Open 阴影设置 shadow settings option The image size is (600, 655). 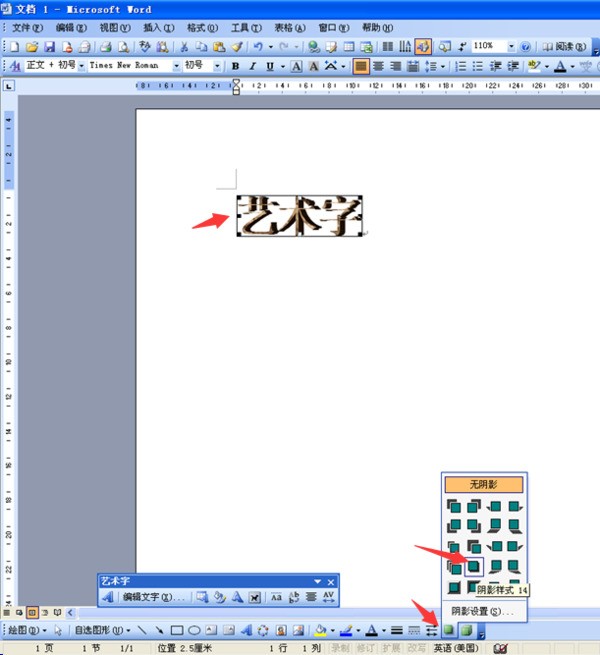482,611
